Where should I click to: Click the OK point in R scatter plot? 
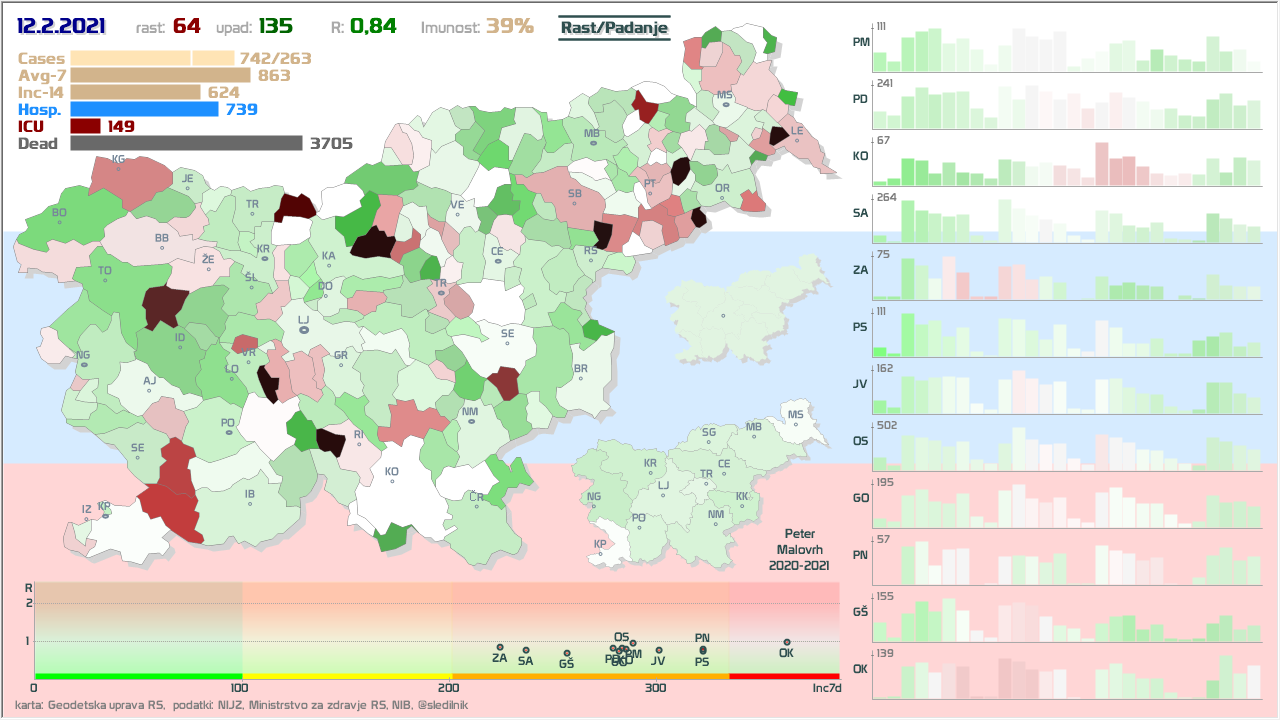(x=787, y=642)
